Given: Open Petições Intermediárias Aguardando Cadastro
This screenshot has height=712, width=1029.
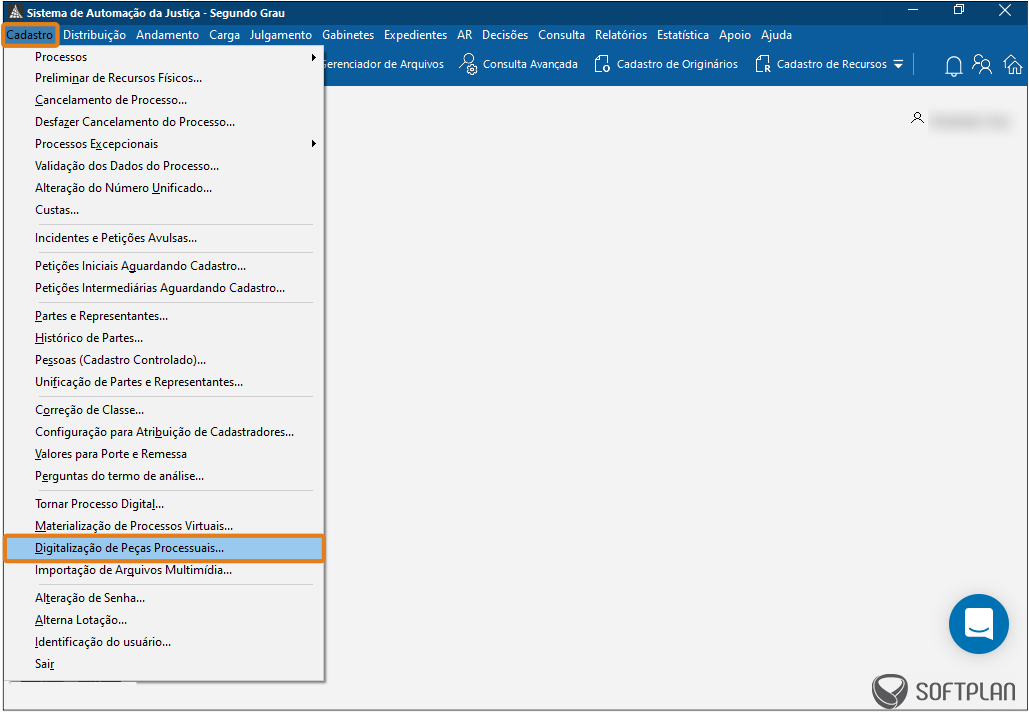Looking at the screenshot, I should [164, 288].
